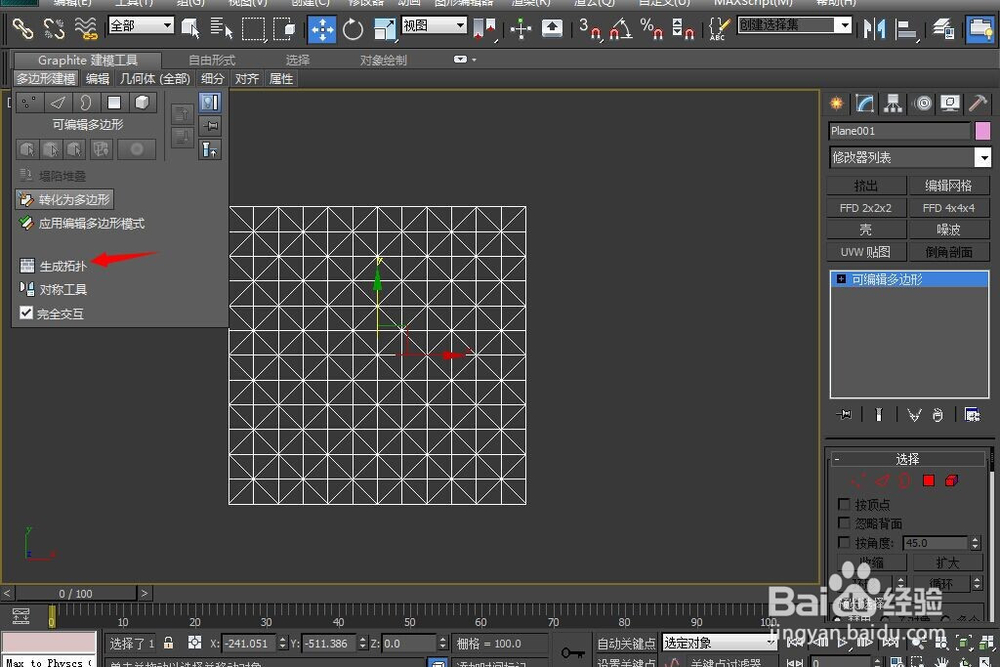Viewport: 1000px width, 667px height.
Task: Toggle selection lock padlock icon
Action: [x=168, y=643]
